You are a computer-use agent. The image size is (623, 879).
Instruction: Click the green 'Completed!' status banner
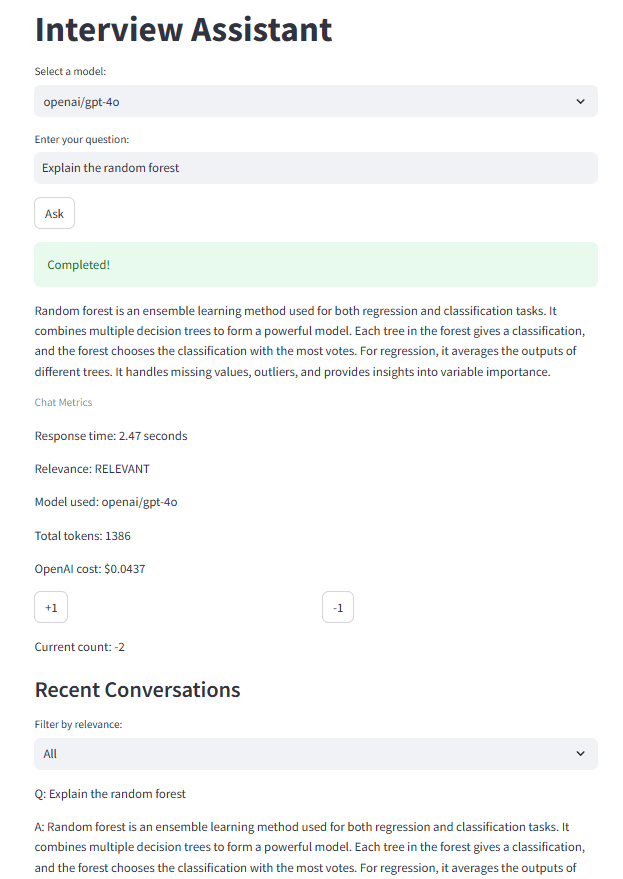tap(315, 265)
